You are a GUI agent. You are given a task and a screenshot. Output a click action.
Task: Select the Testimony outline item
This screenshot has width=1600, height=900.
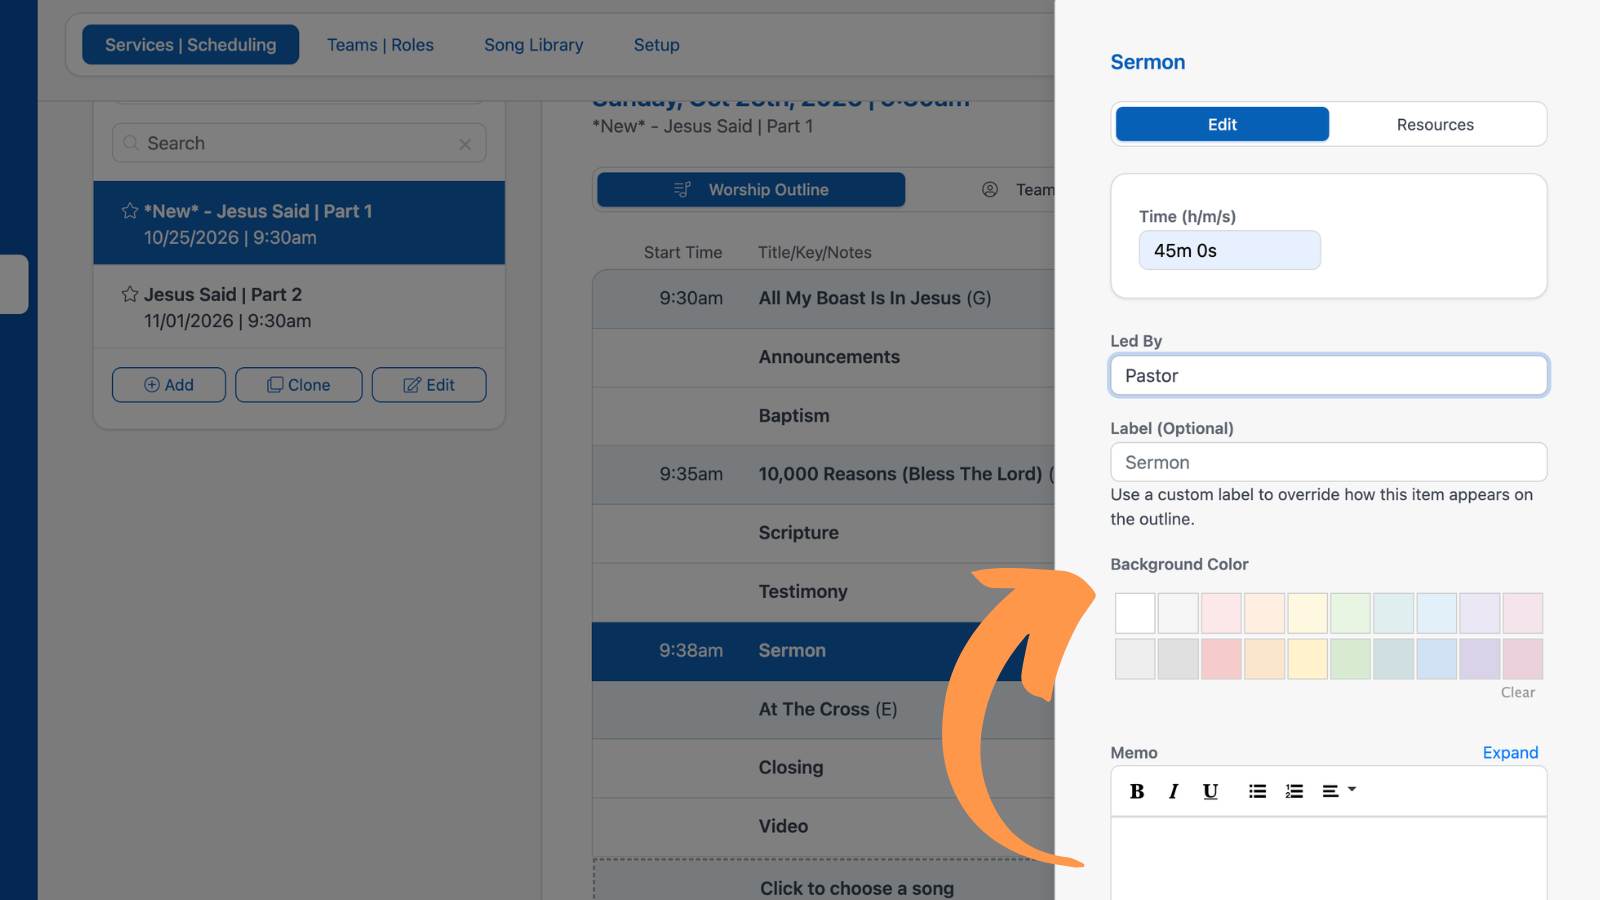[x=823, y=592]
